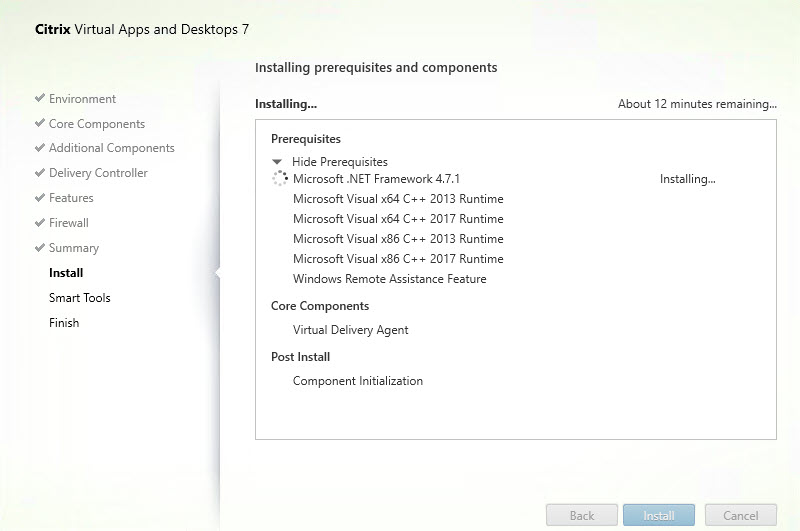Screen dimensions: 800x531
Task: Select the Smart Tools step
Action: (x=79, y=298)
